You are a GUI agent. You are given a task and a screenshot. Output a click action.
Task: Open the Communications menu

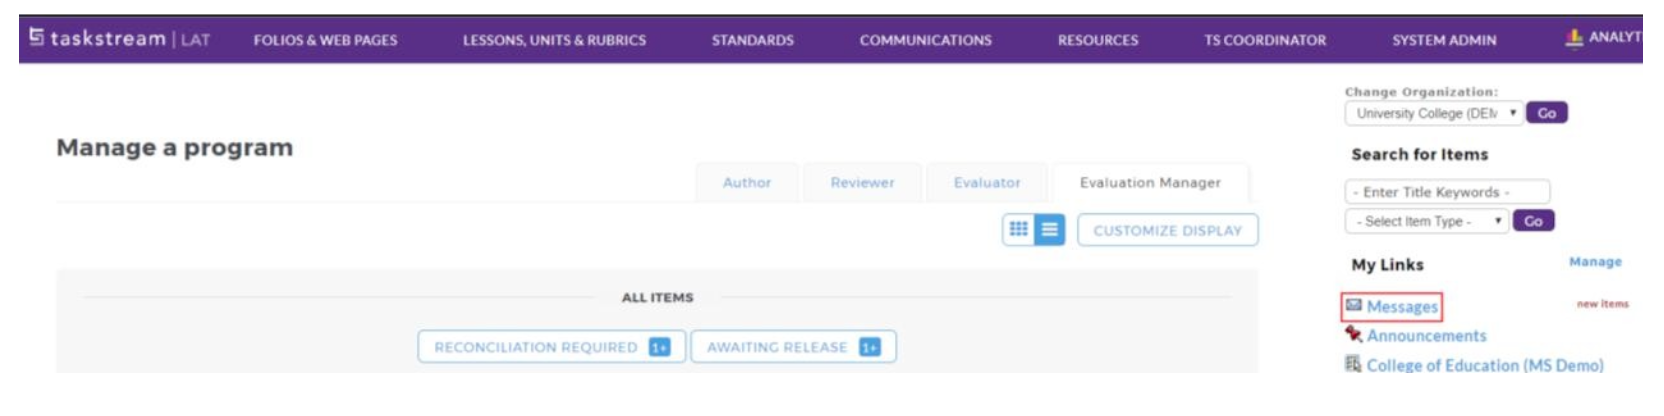click(x=926, y=40)
